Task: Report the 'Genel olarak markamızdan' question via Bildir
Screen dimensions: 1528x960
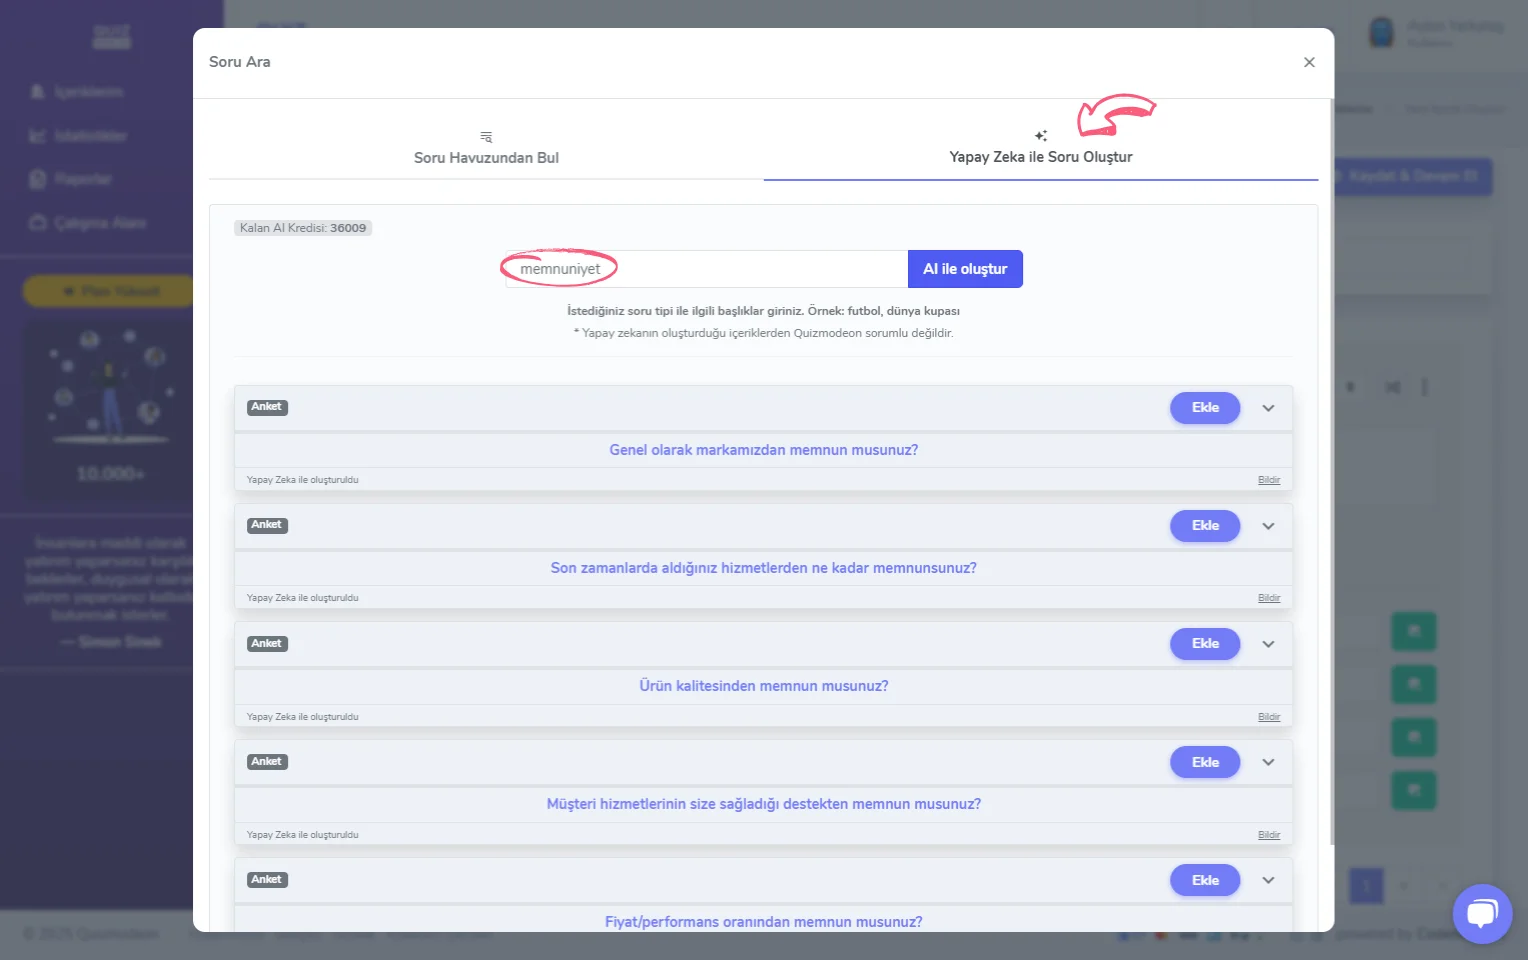Action: click(x=1268, y=480)
